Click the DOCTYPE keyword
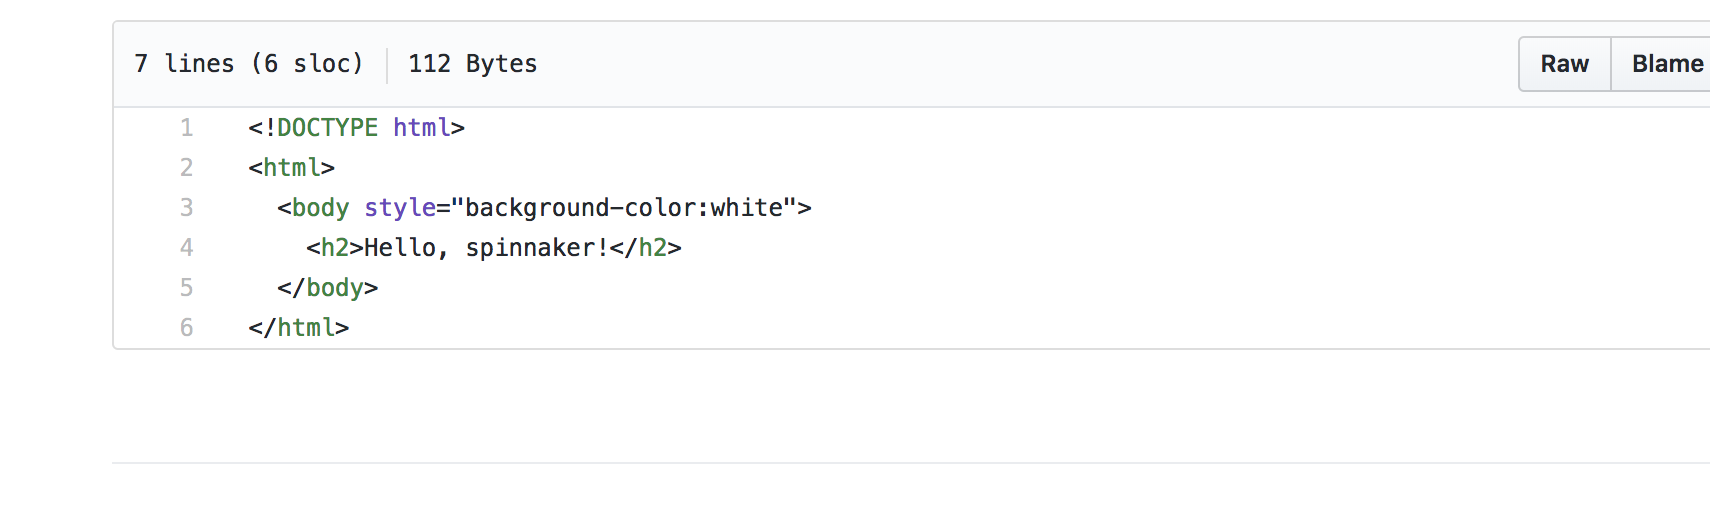 click(327, 128)
